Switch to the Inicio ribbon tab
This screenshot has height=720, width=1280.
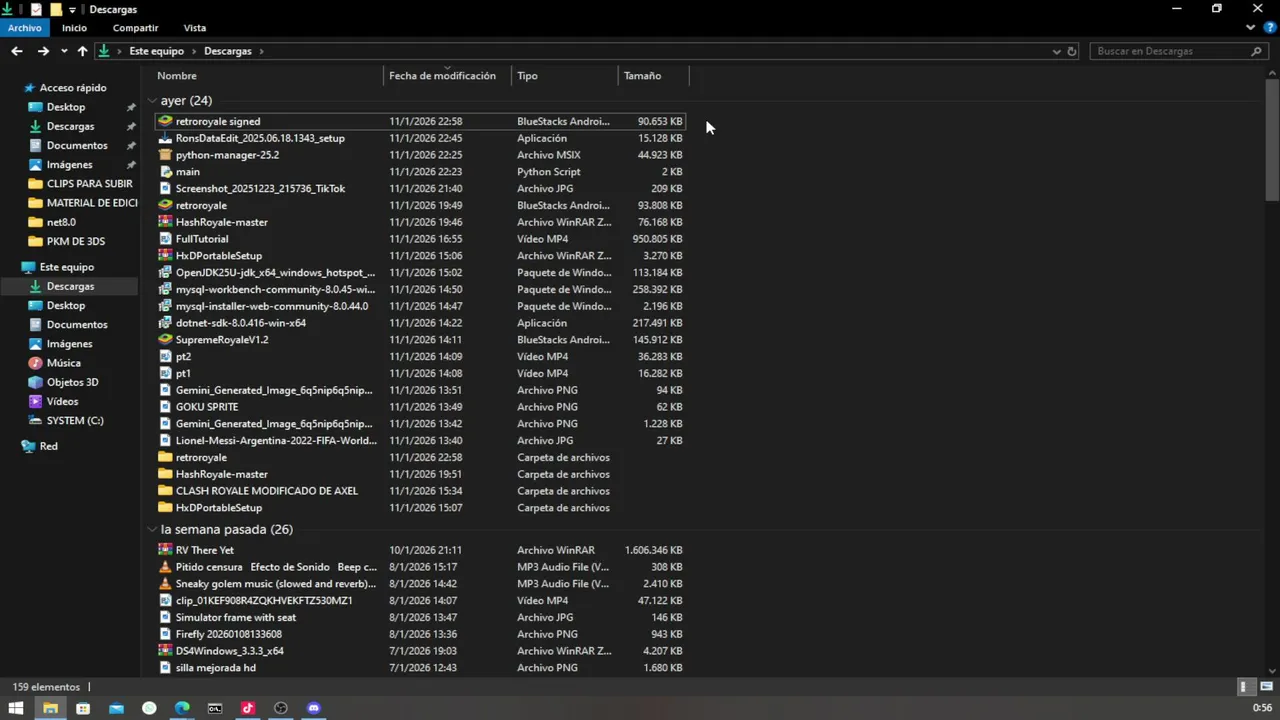point(75,28)
